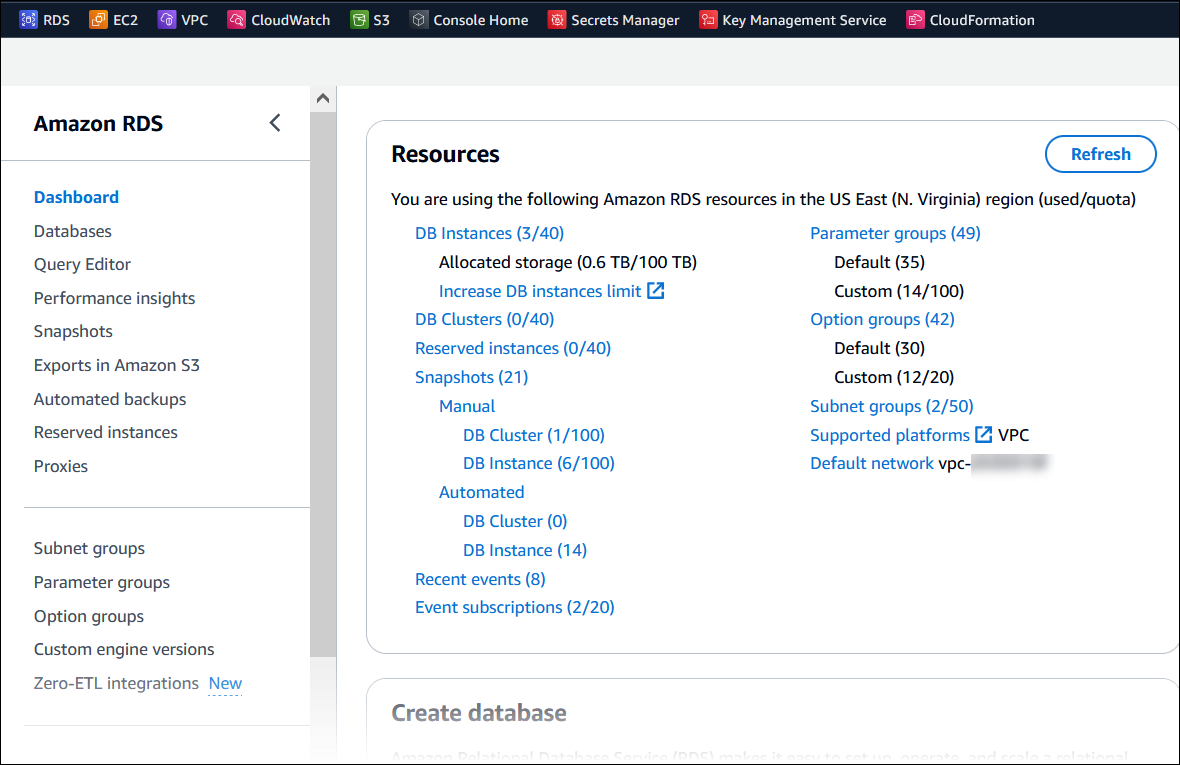Open the Parameter groups (49) link
This screenshot has width=1180, height=765.
[895, 233]
